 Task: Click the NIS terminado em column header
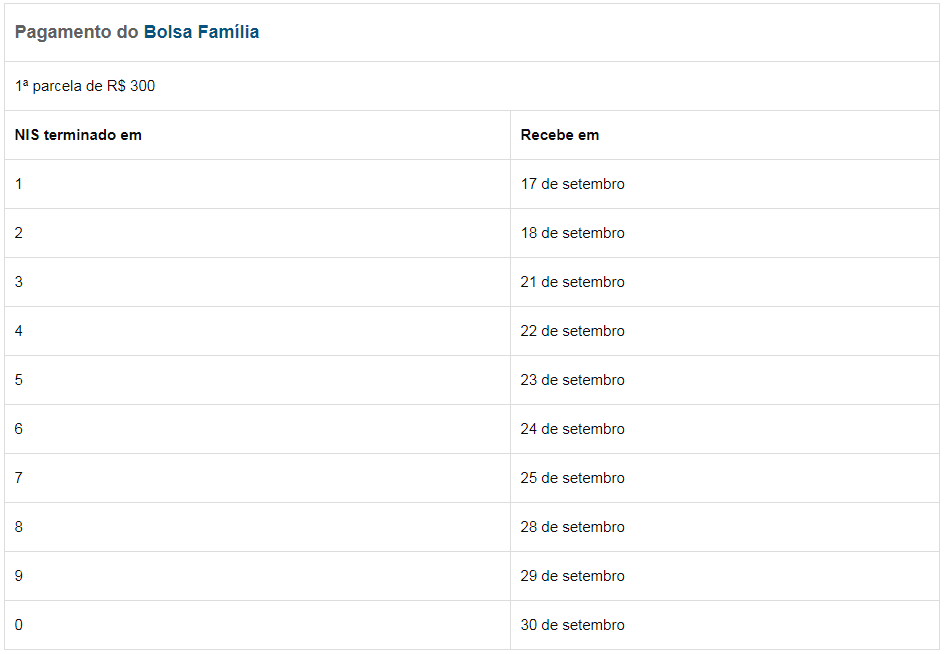258,135
